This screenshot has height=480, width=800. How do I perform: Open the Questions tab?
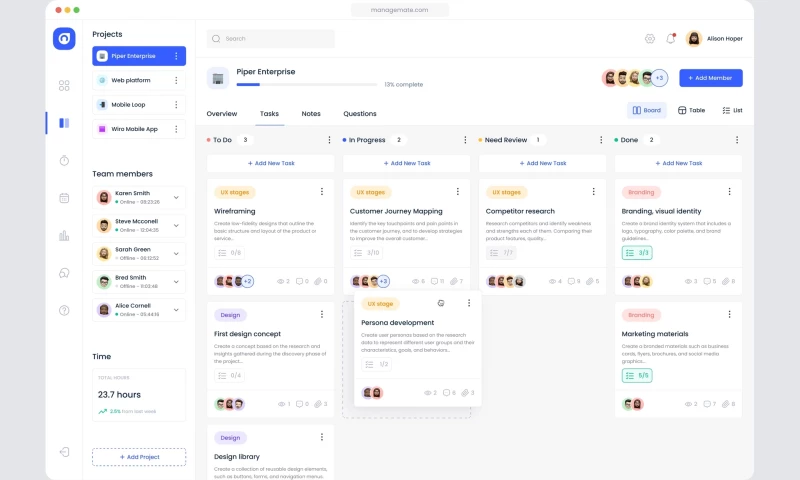tap(360, 114)
